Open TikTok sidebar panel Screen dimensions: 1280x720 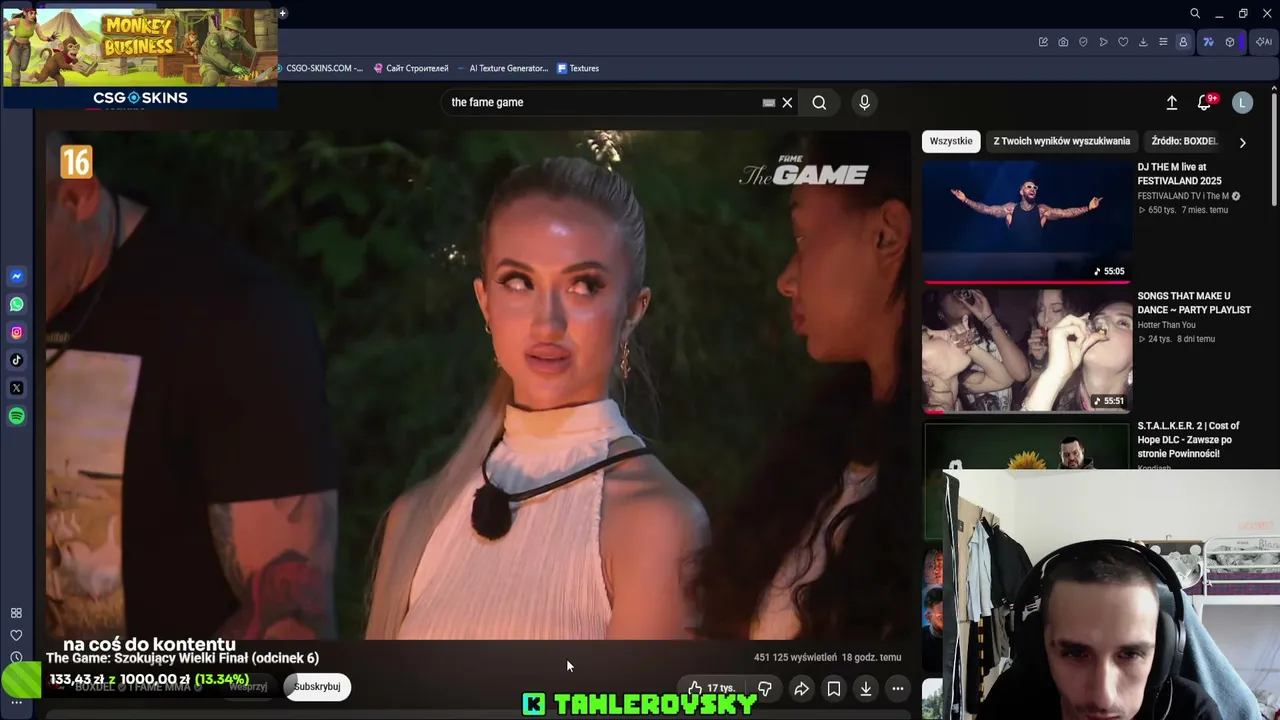point(16,360)
